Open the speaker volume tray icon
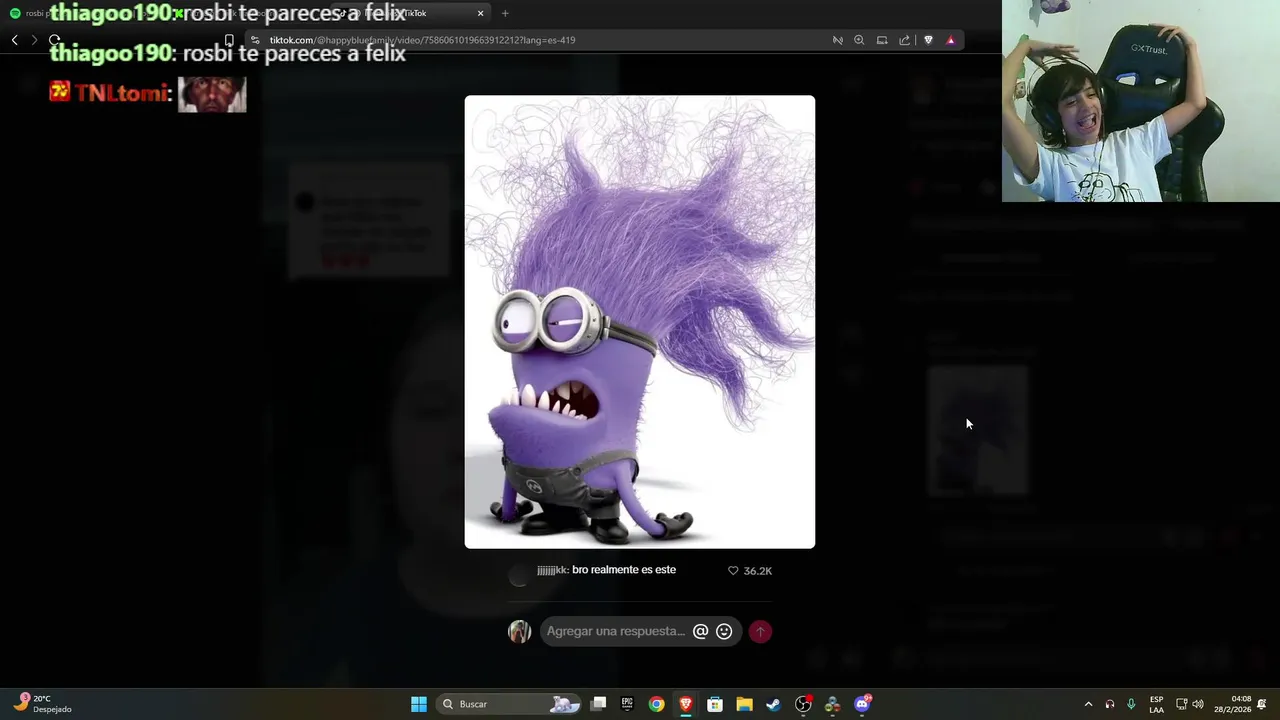This screenshot has width=1280, height=720. tap(1198, 704)
